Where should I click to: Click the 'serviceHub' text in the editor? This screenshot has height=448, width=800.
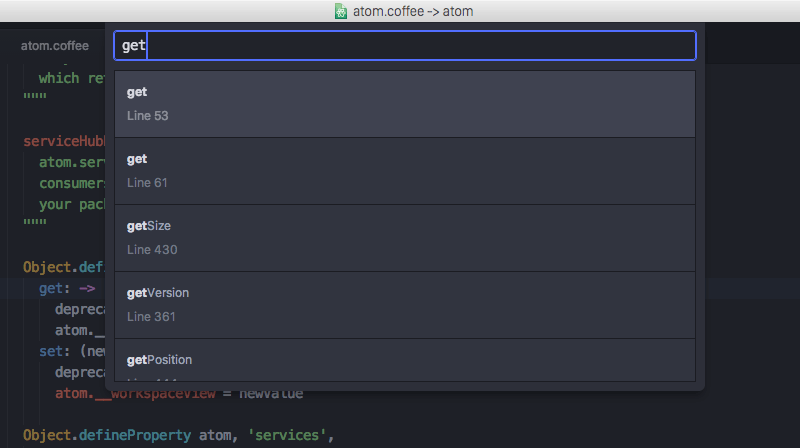[62, 141]
